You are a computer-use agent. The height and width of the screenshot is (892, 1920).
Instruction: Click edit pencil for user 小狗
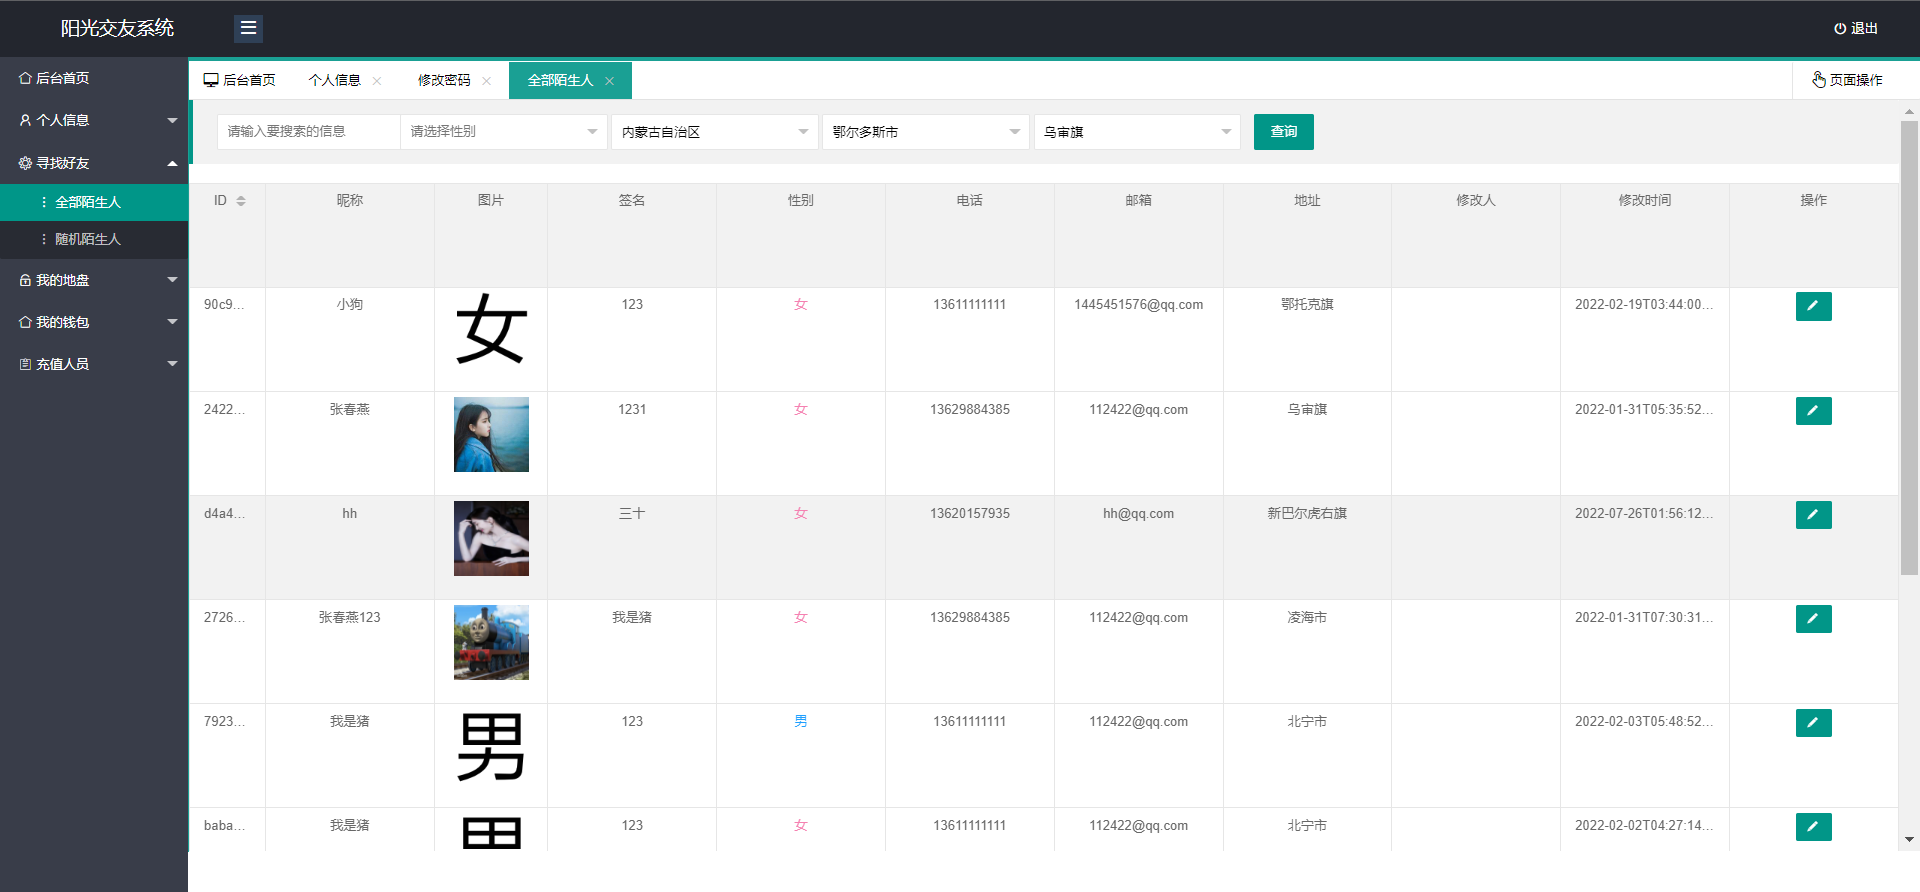[1813, 306]
